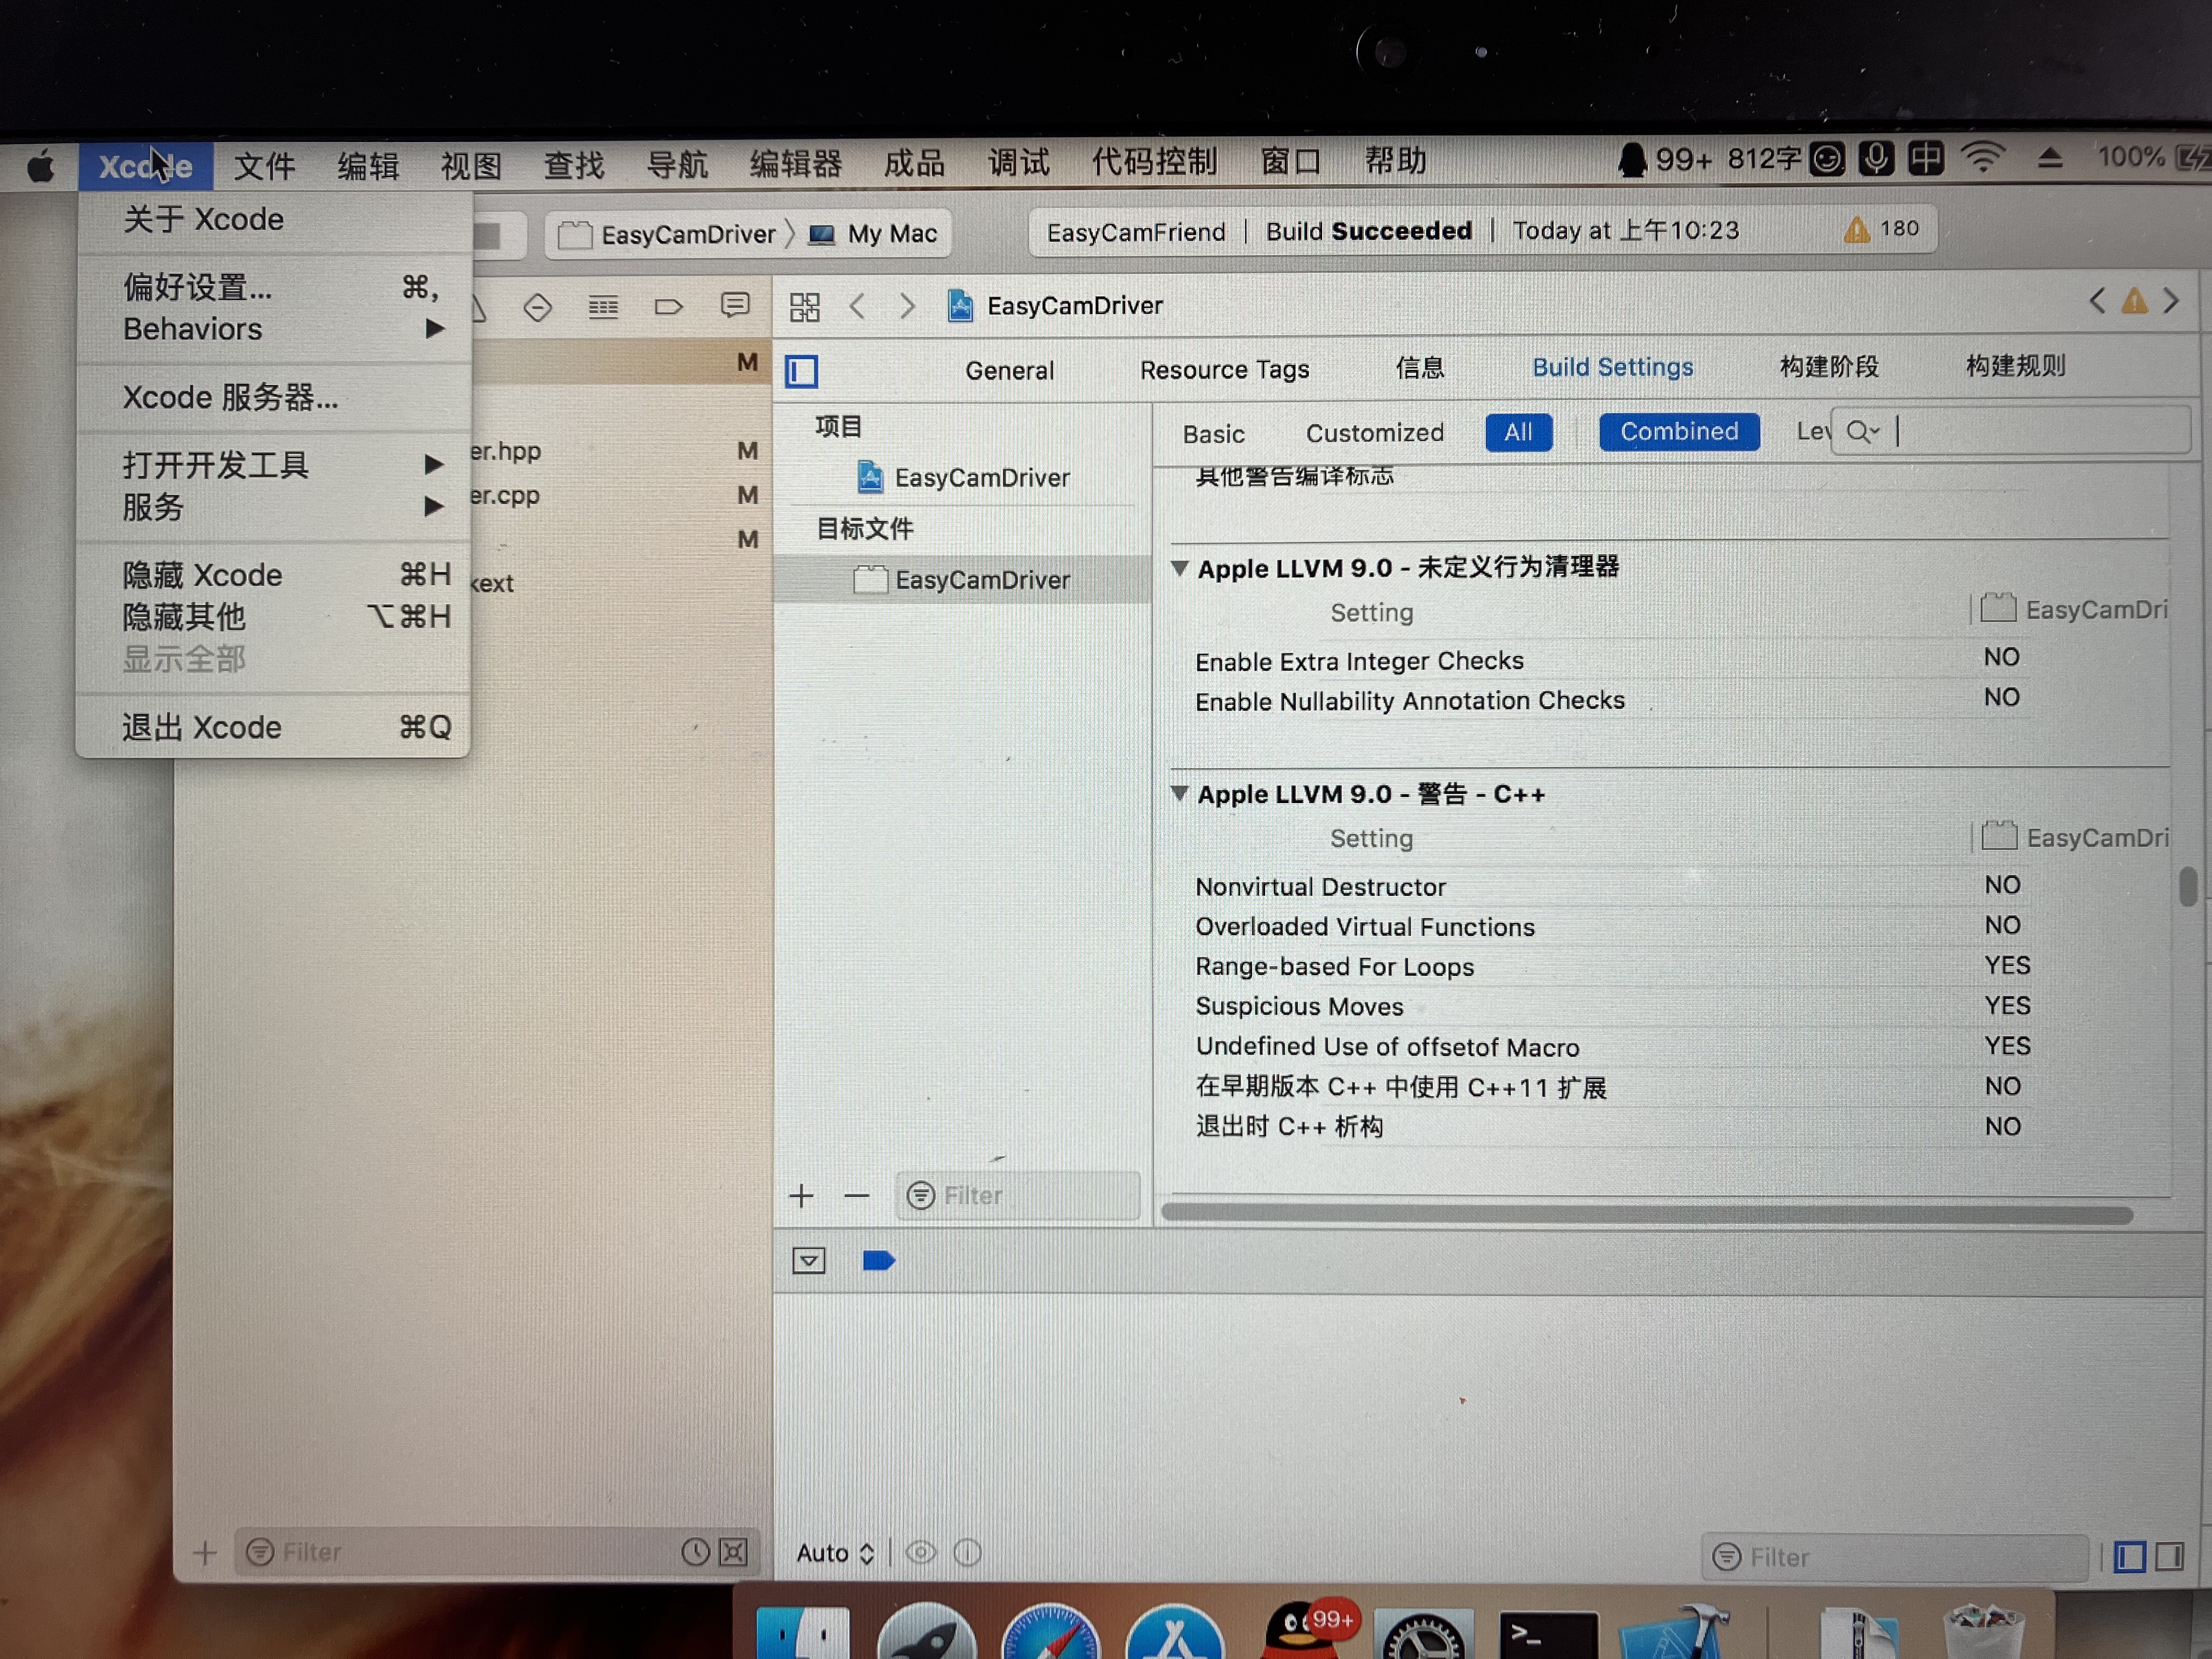
Task: Go back in editor history
Action: 857,306
